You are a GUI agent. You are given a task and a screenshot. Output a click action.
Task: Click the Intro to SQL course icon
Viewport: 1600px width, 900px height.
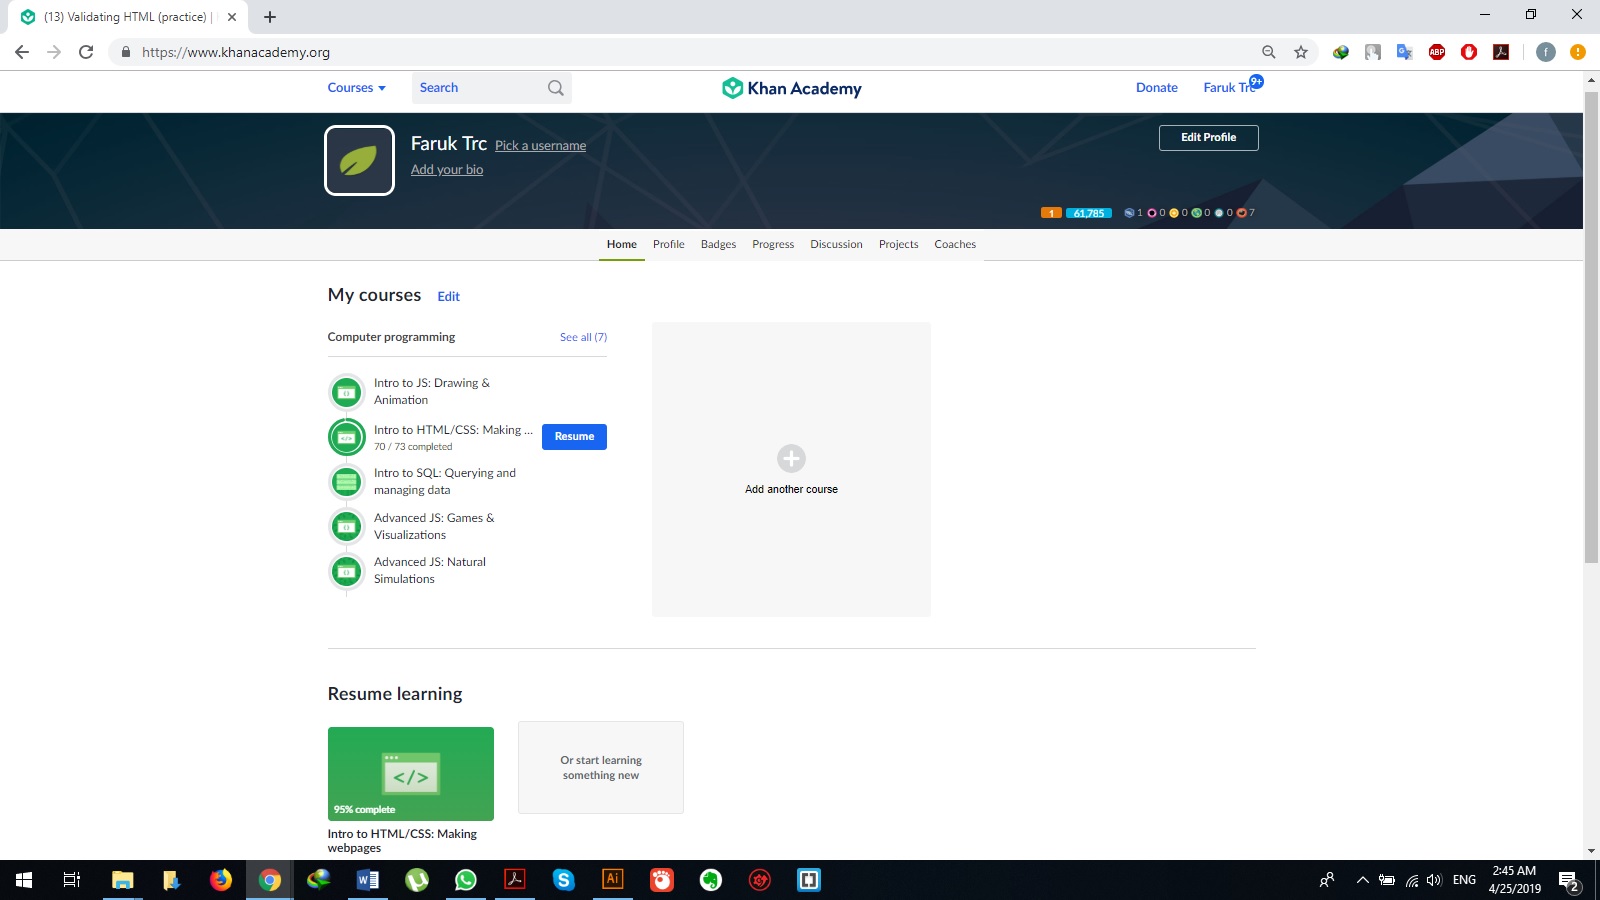[346, 482]
